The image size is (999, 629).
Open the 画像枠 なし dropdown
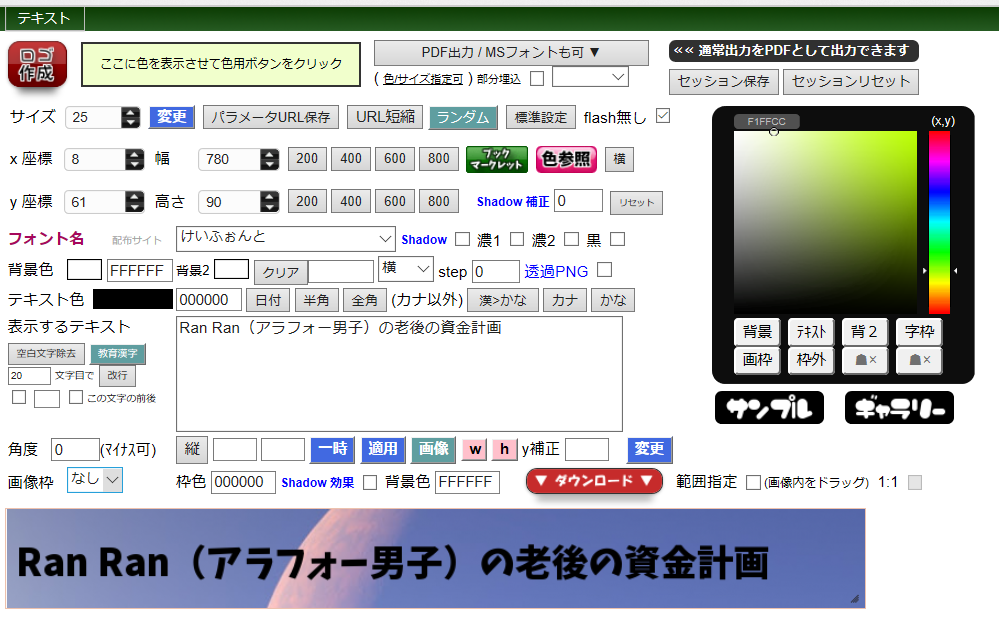point(95,480)
